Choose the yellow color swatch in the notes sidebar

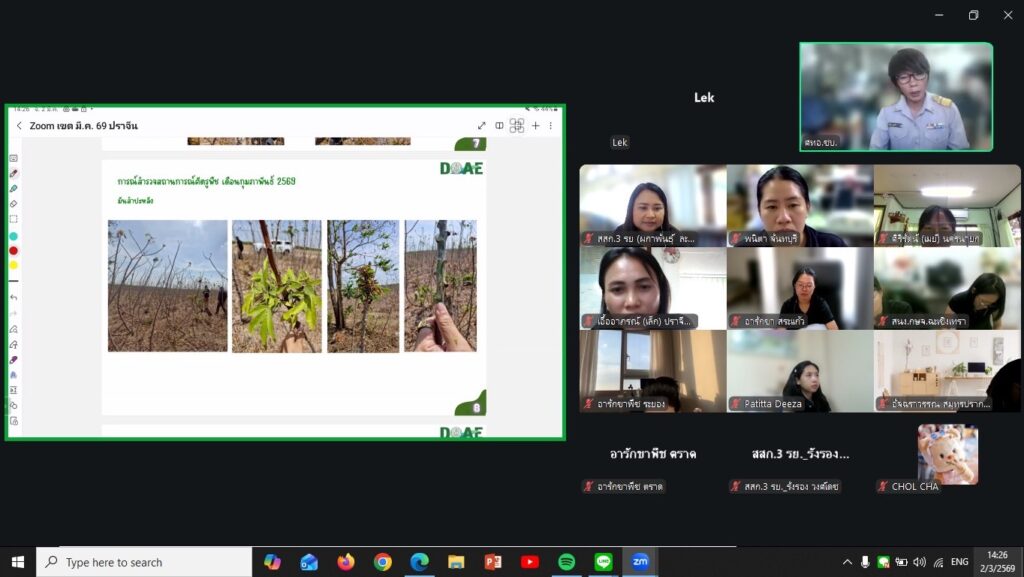click(14, 265)
